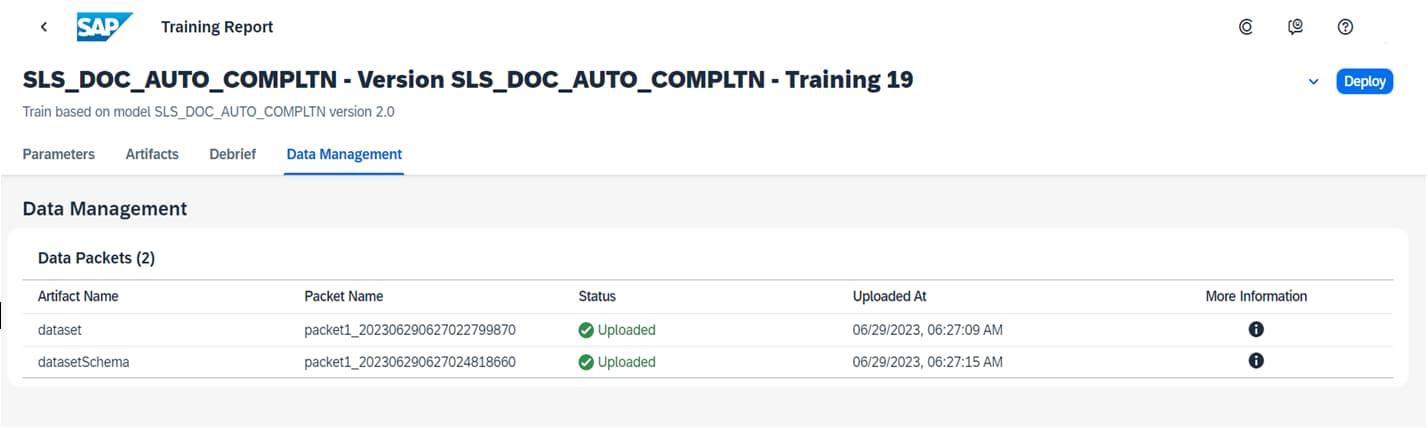The width and height of the screenshot is (1428, 428).
Task: Switch to the Parameters tab
Action: 59,154
